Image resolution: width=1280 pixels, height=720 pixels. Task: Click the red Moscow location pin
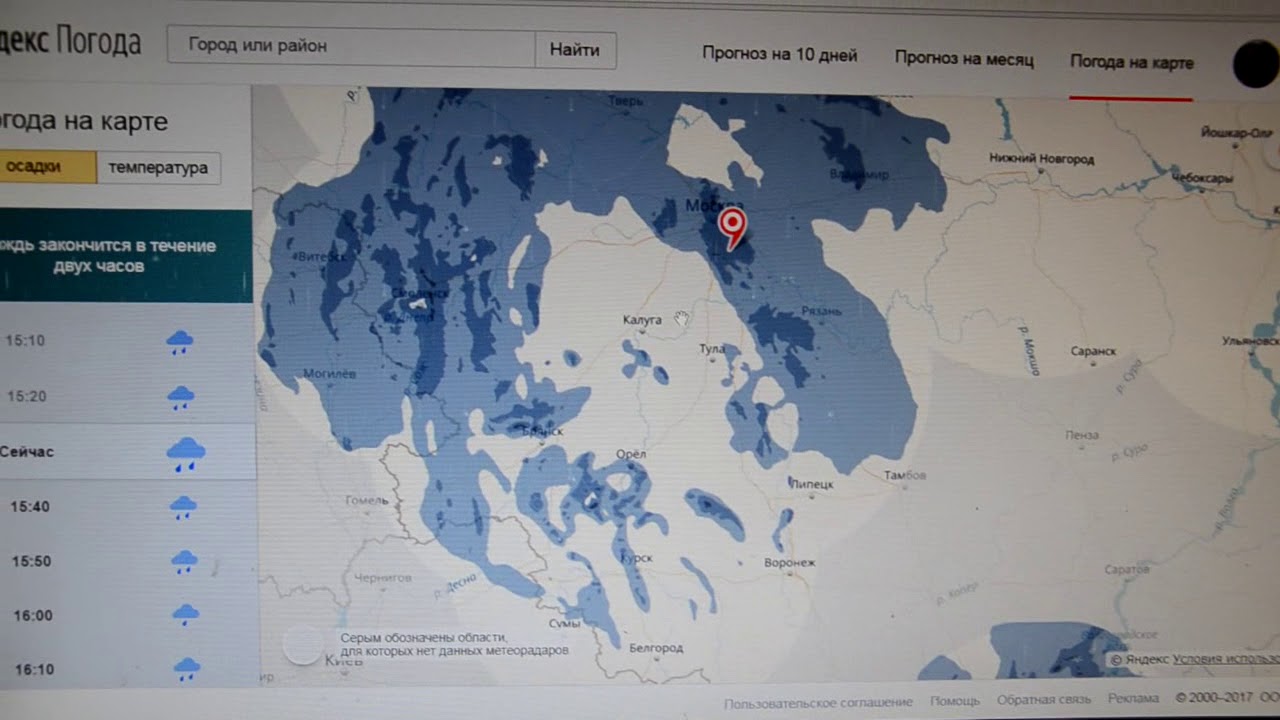(x=733, y=228)
